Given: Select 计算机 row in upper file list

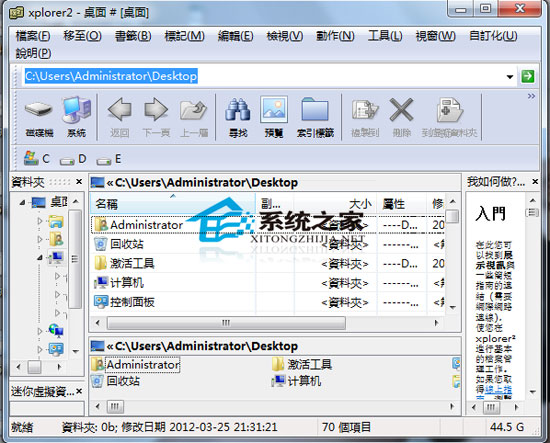Looking at the screenshot, I should point(267,283).
